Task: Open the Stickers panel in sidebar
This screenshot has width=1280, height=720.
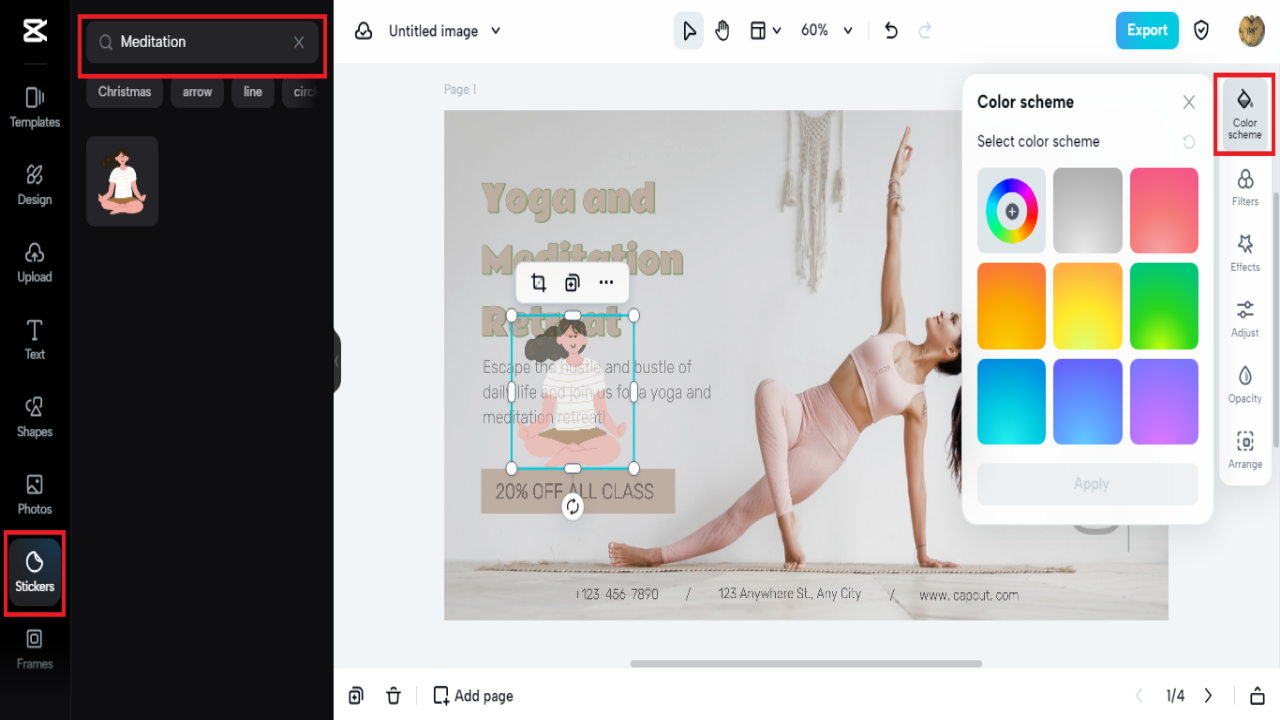Action: click(x=34, y=573)
